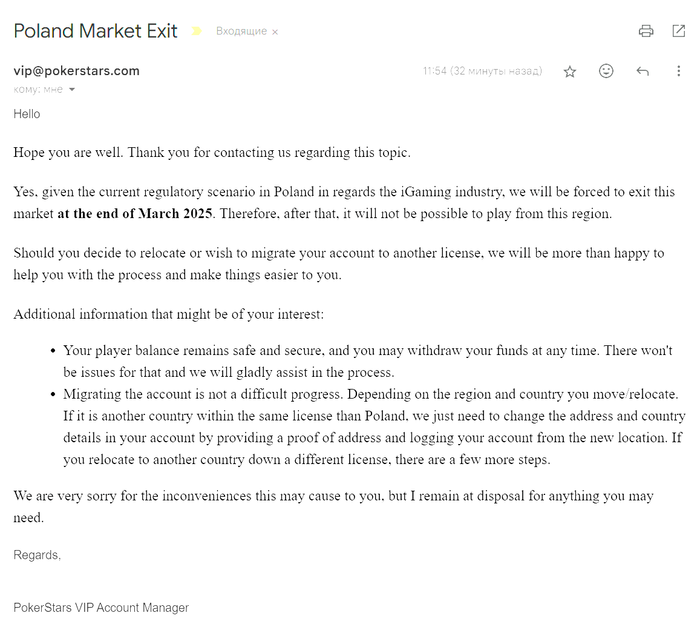
Task: Remove the Входящие label with its X
Action: [x=275, y=32]
